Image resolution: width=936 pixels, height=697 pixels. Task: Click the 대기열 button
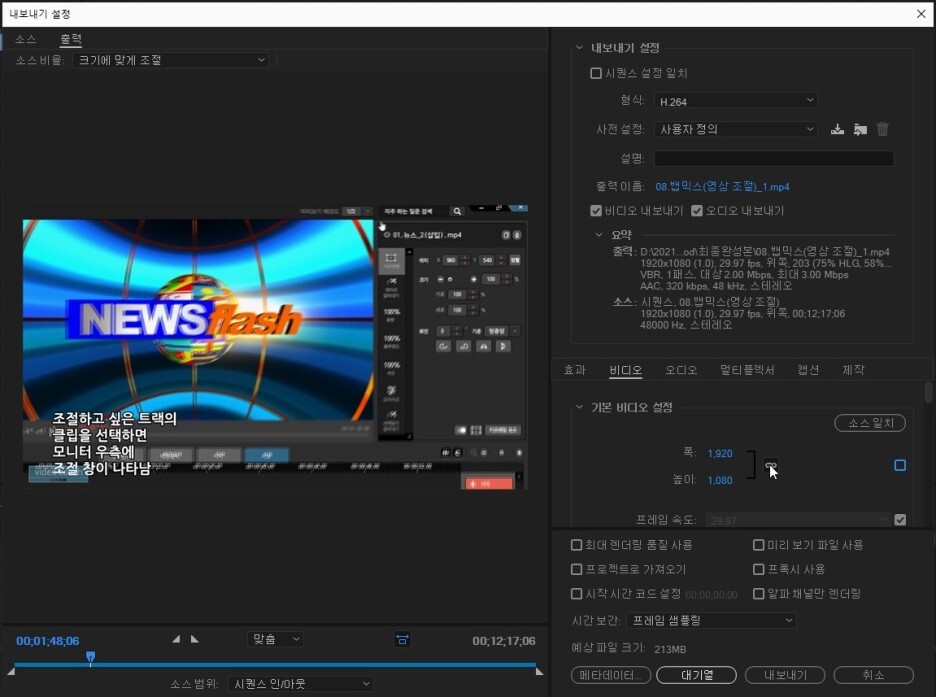(x=697, y=675)
